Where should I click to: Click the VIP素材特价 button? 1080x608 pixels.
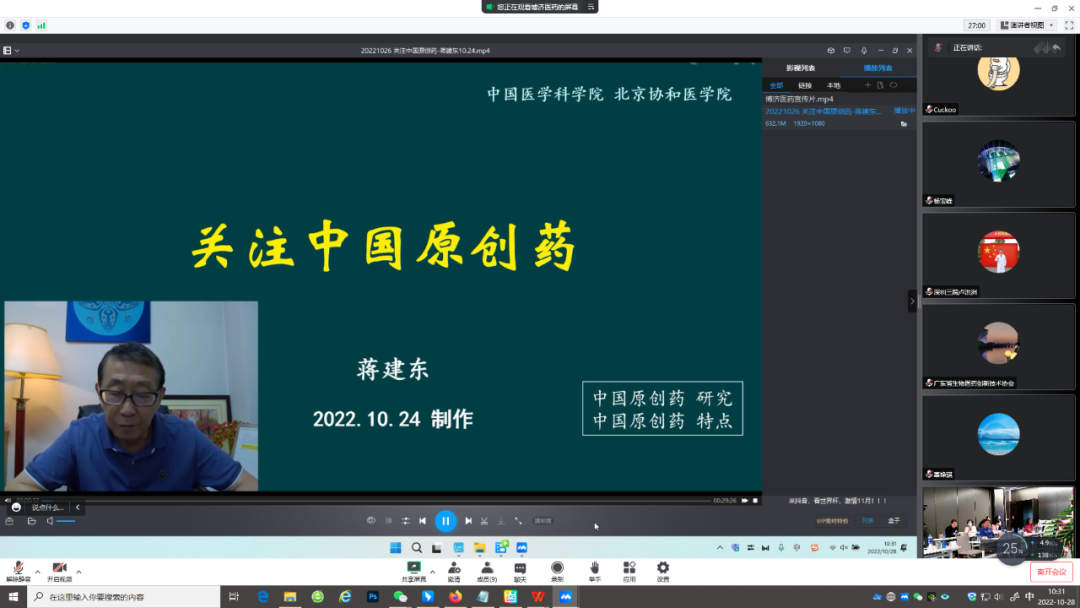[x=832, y=521]
